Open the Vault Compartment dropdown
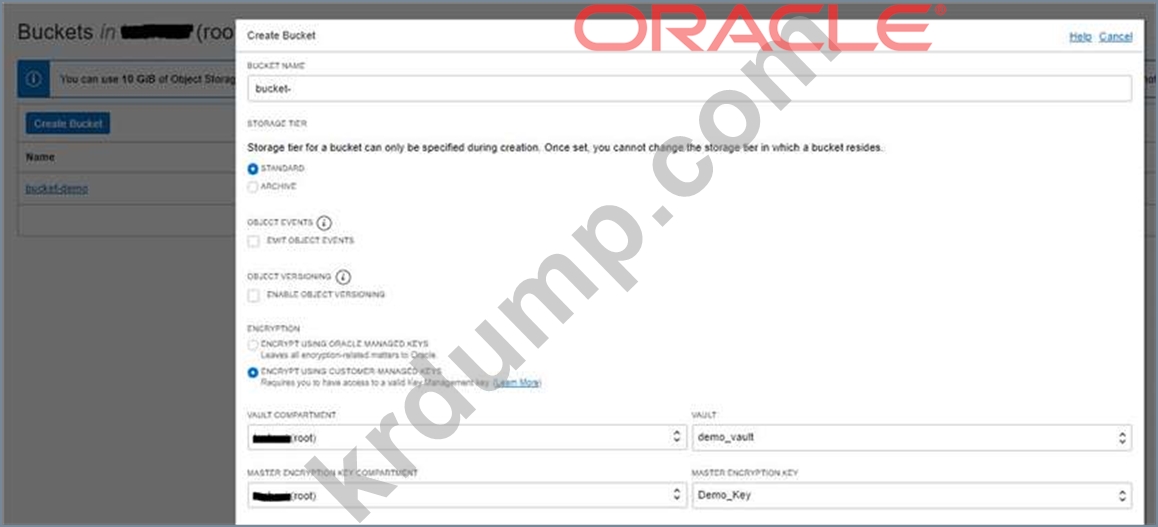Image resolution: width=1158 pixels, height=527 pixels. pos(467,438)
